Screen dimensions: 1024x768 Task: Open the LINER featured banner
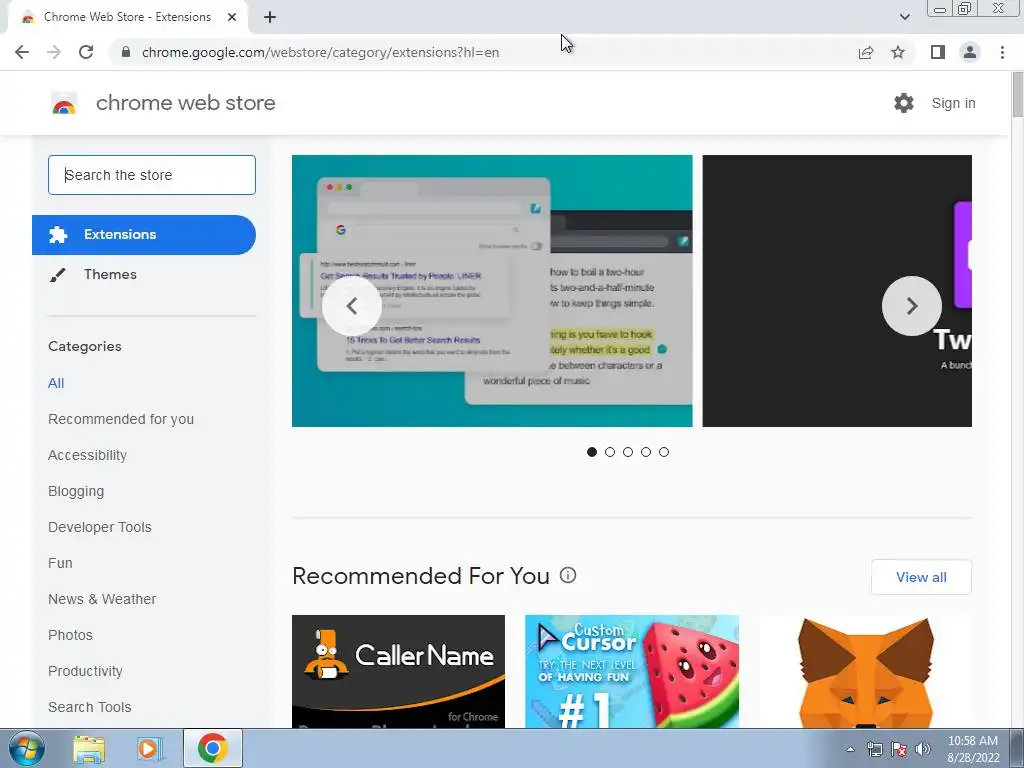click(x=492, y=291)
